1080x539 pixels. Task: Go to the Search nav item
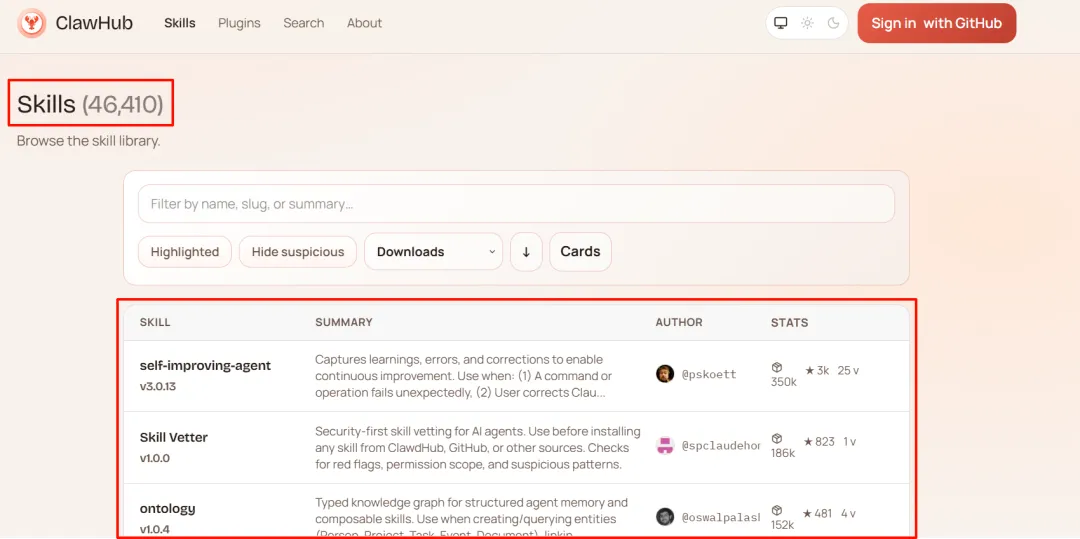[304, 23]
